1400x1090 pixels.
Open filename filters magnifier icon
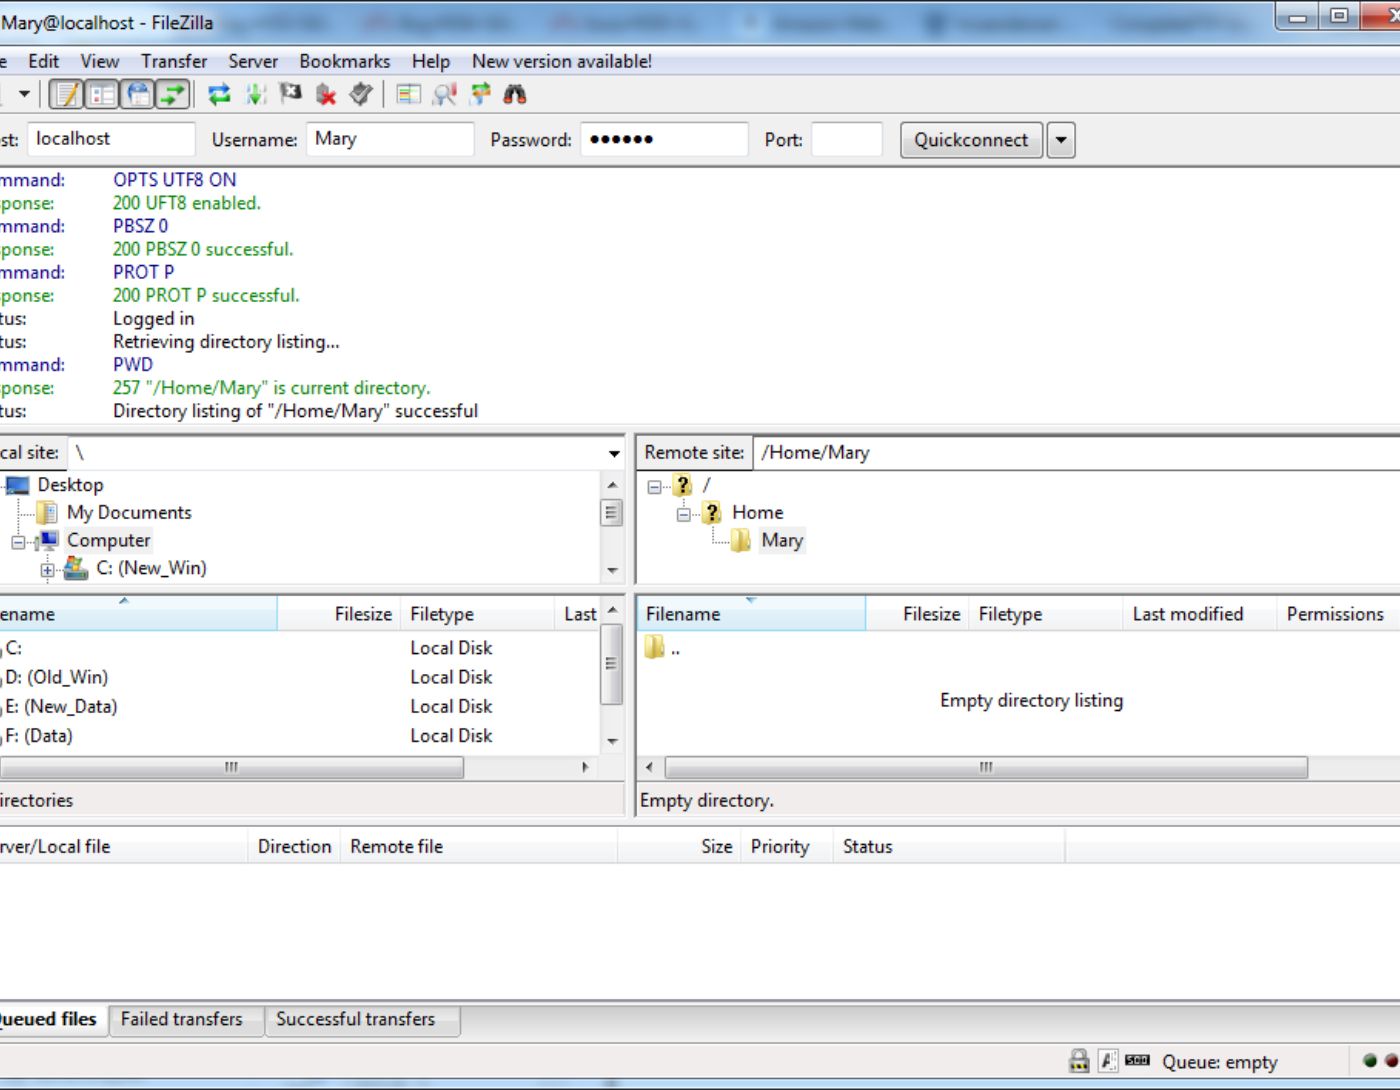(x=445, y=95)
